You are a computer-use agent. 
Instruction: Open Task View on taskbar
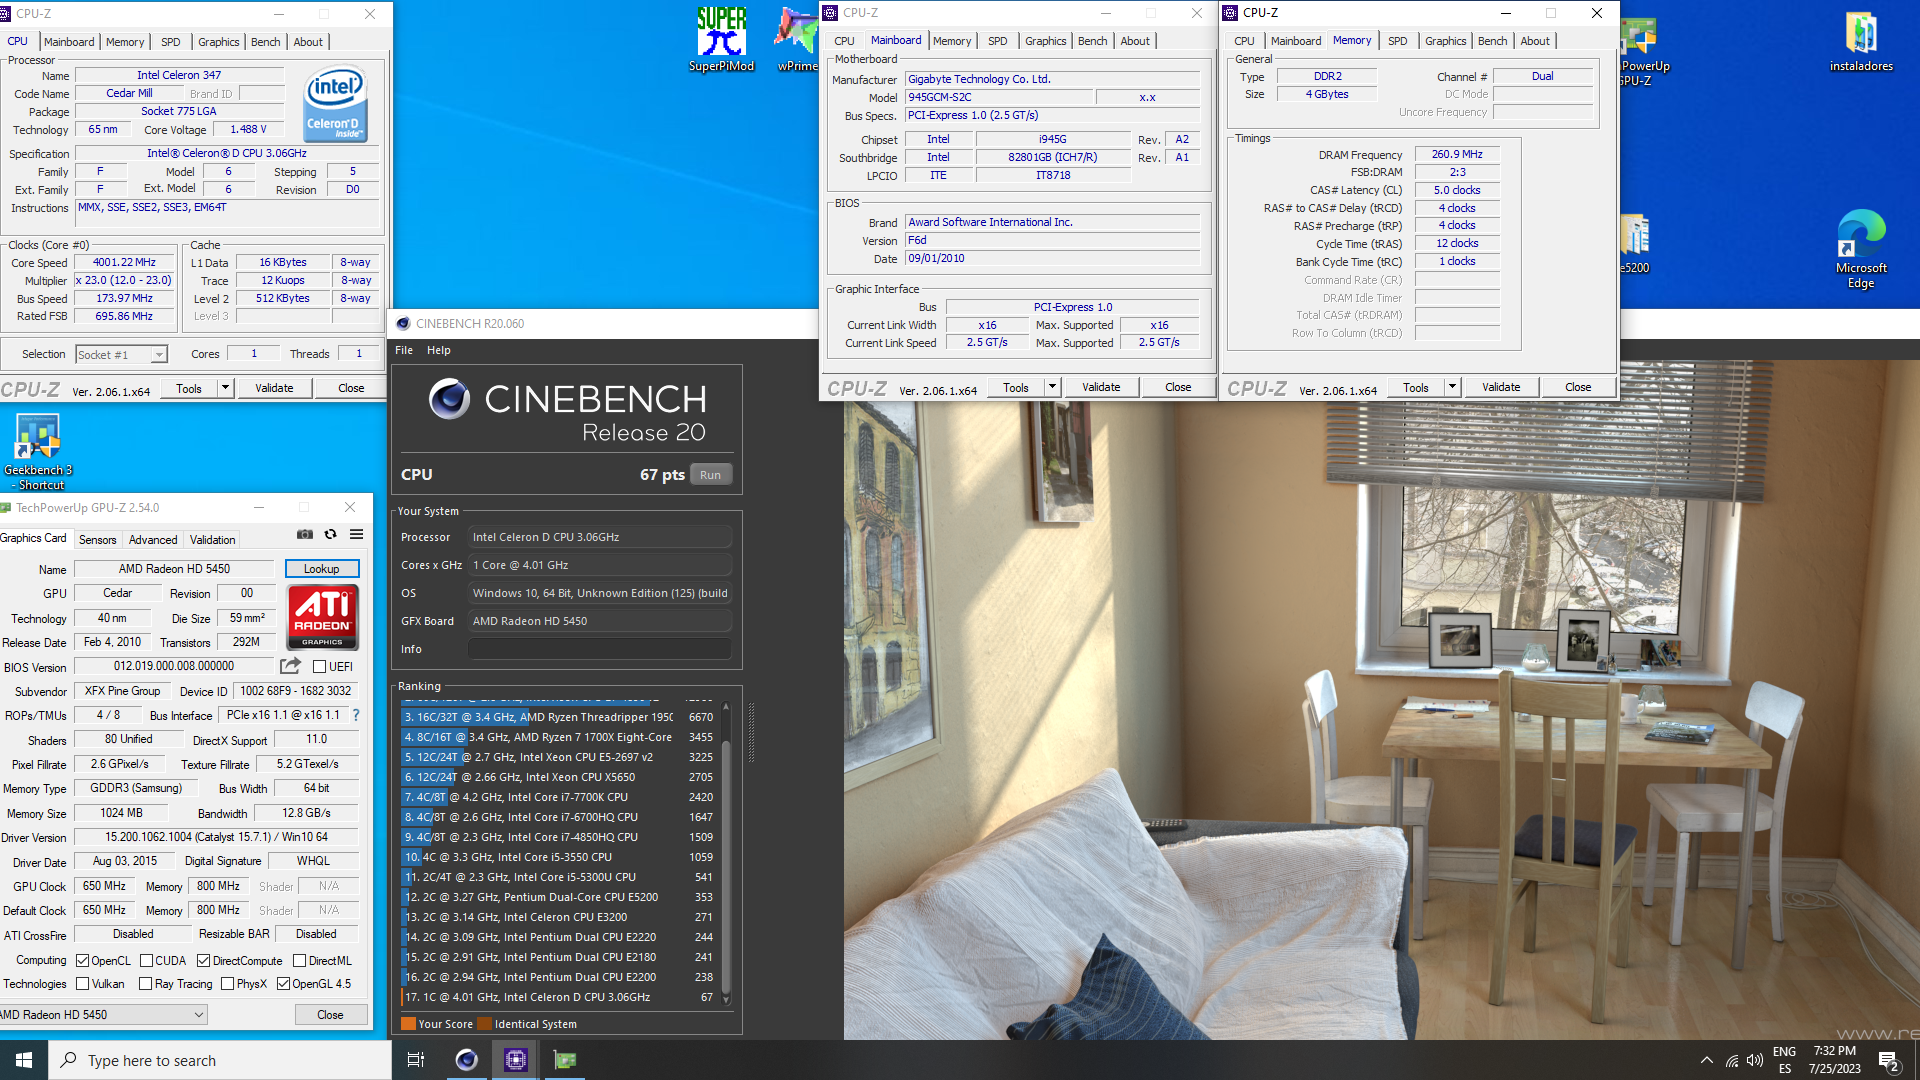pyautogui.click(x=416, y=1060)
